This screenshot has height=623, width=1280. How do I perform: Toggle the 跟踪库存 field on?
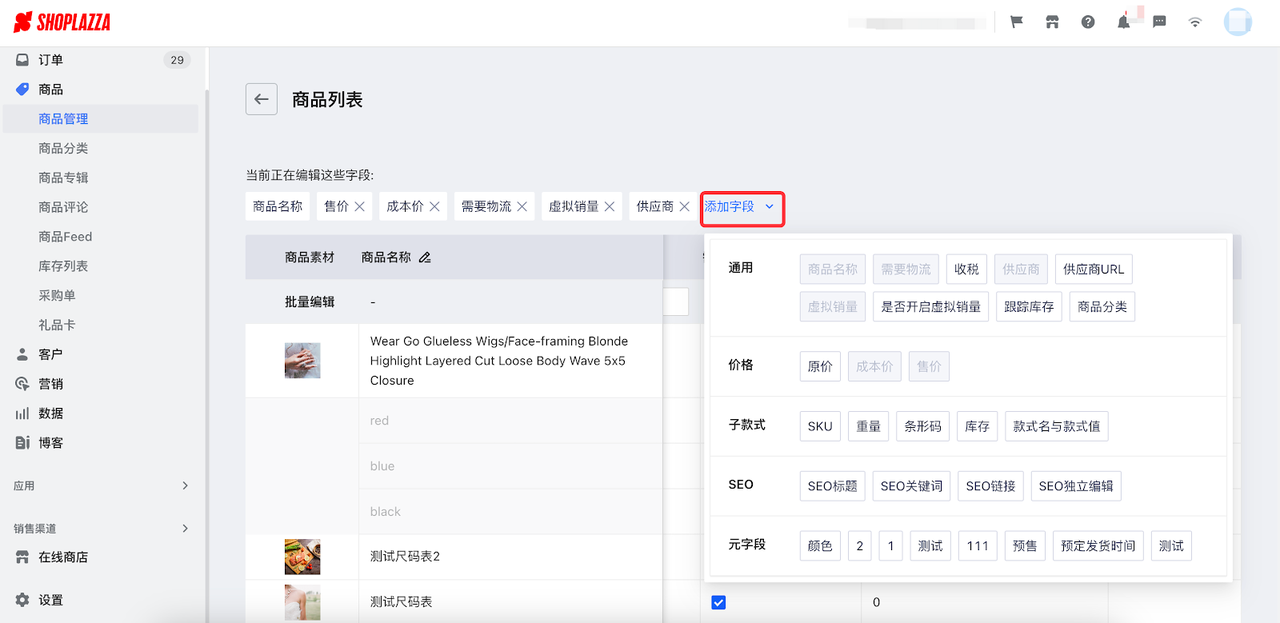1028,306
